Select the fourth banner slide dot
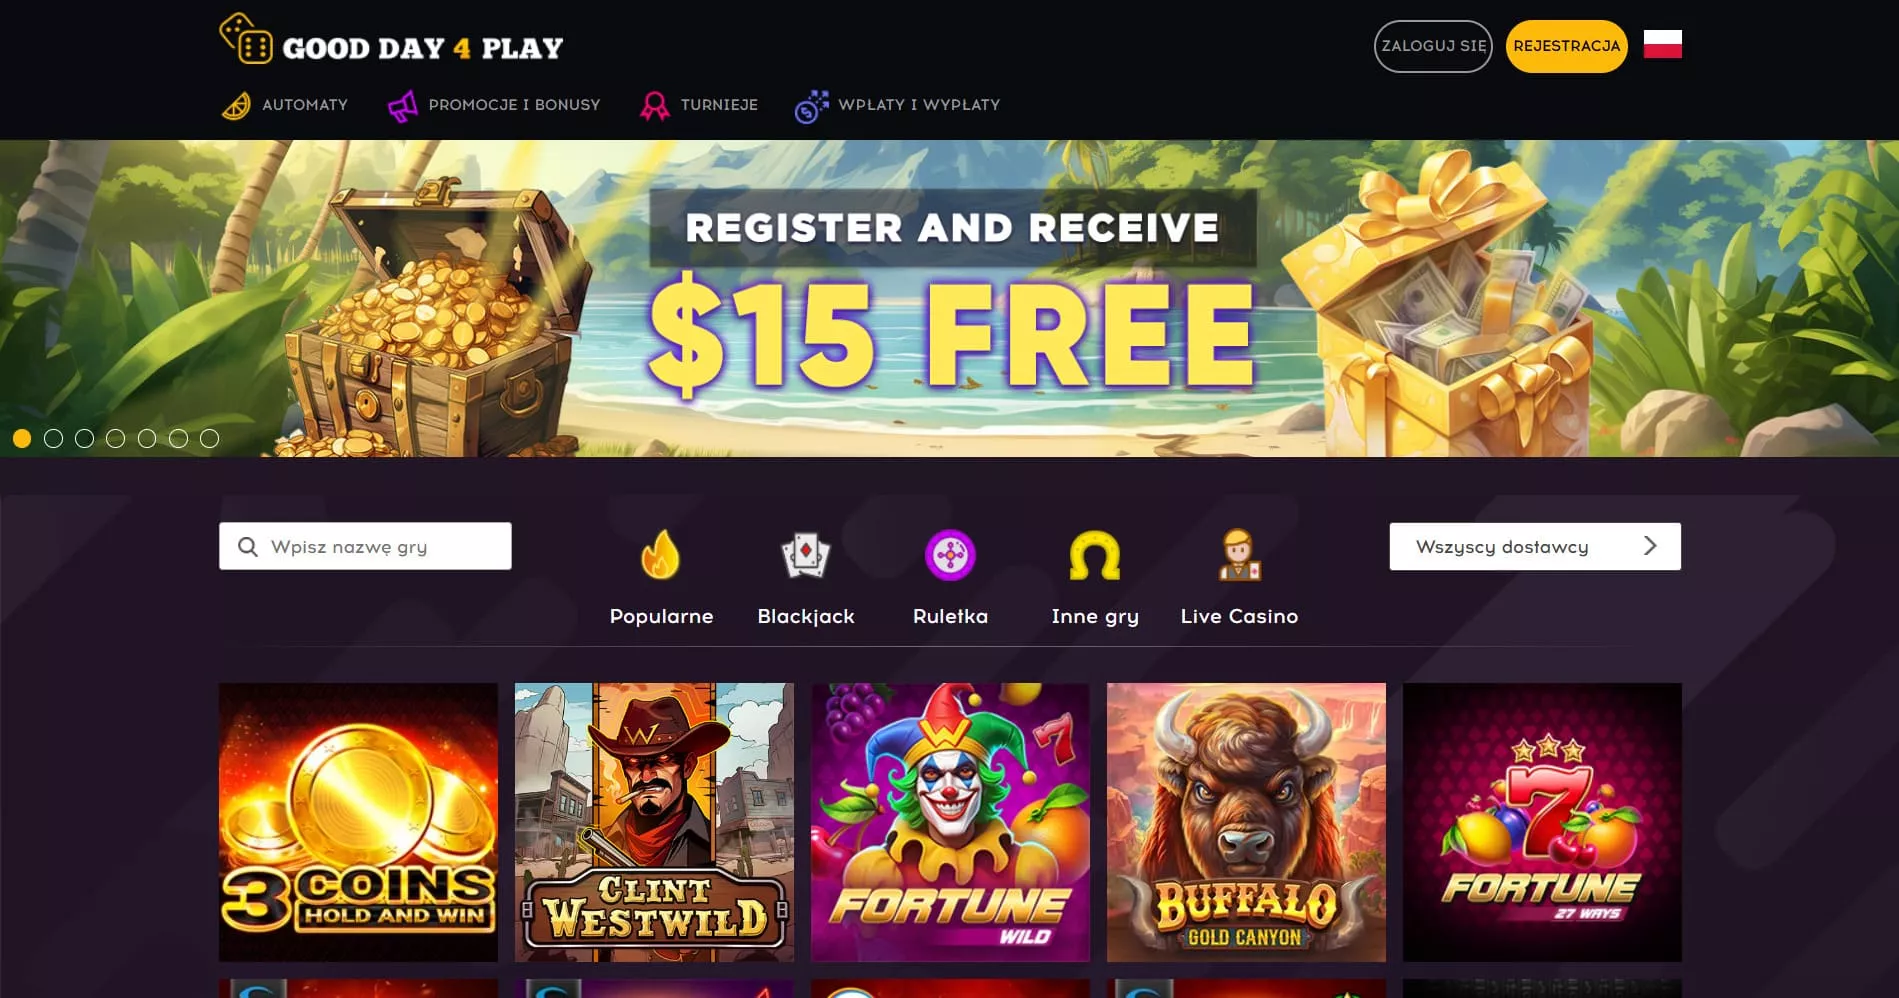 pyautogui.click(x=116, y=438)
